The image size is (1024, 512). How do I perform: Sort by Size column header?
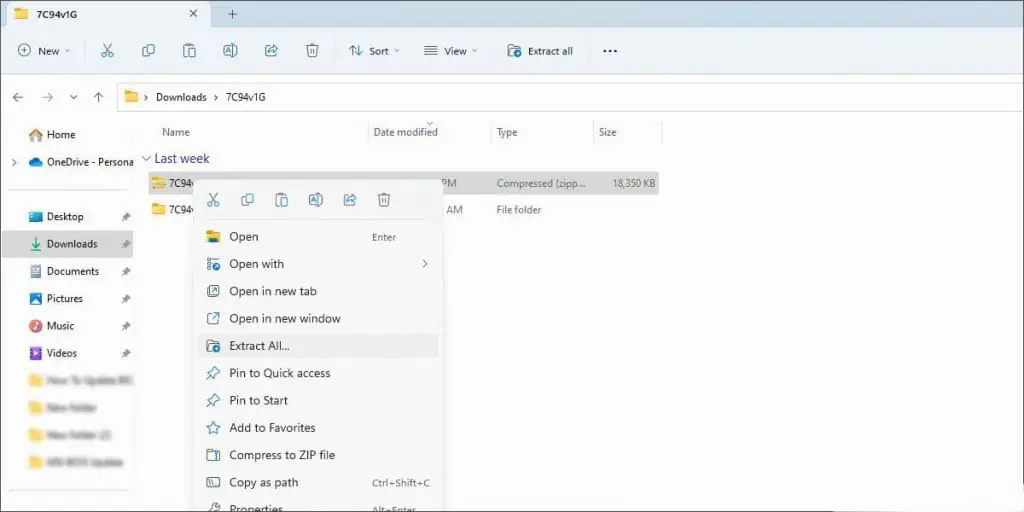tap(607, 132)
